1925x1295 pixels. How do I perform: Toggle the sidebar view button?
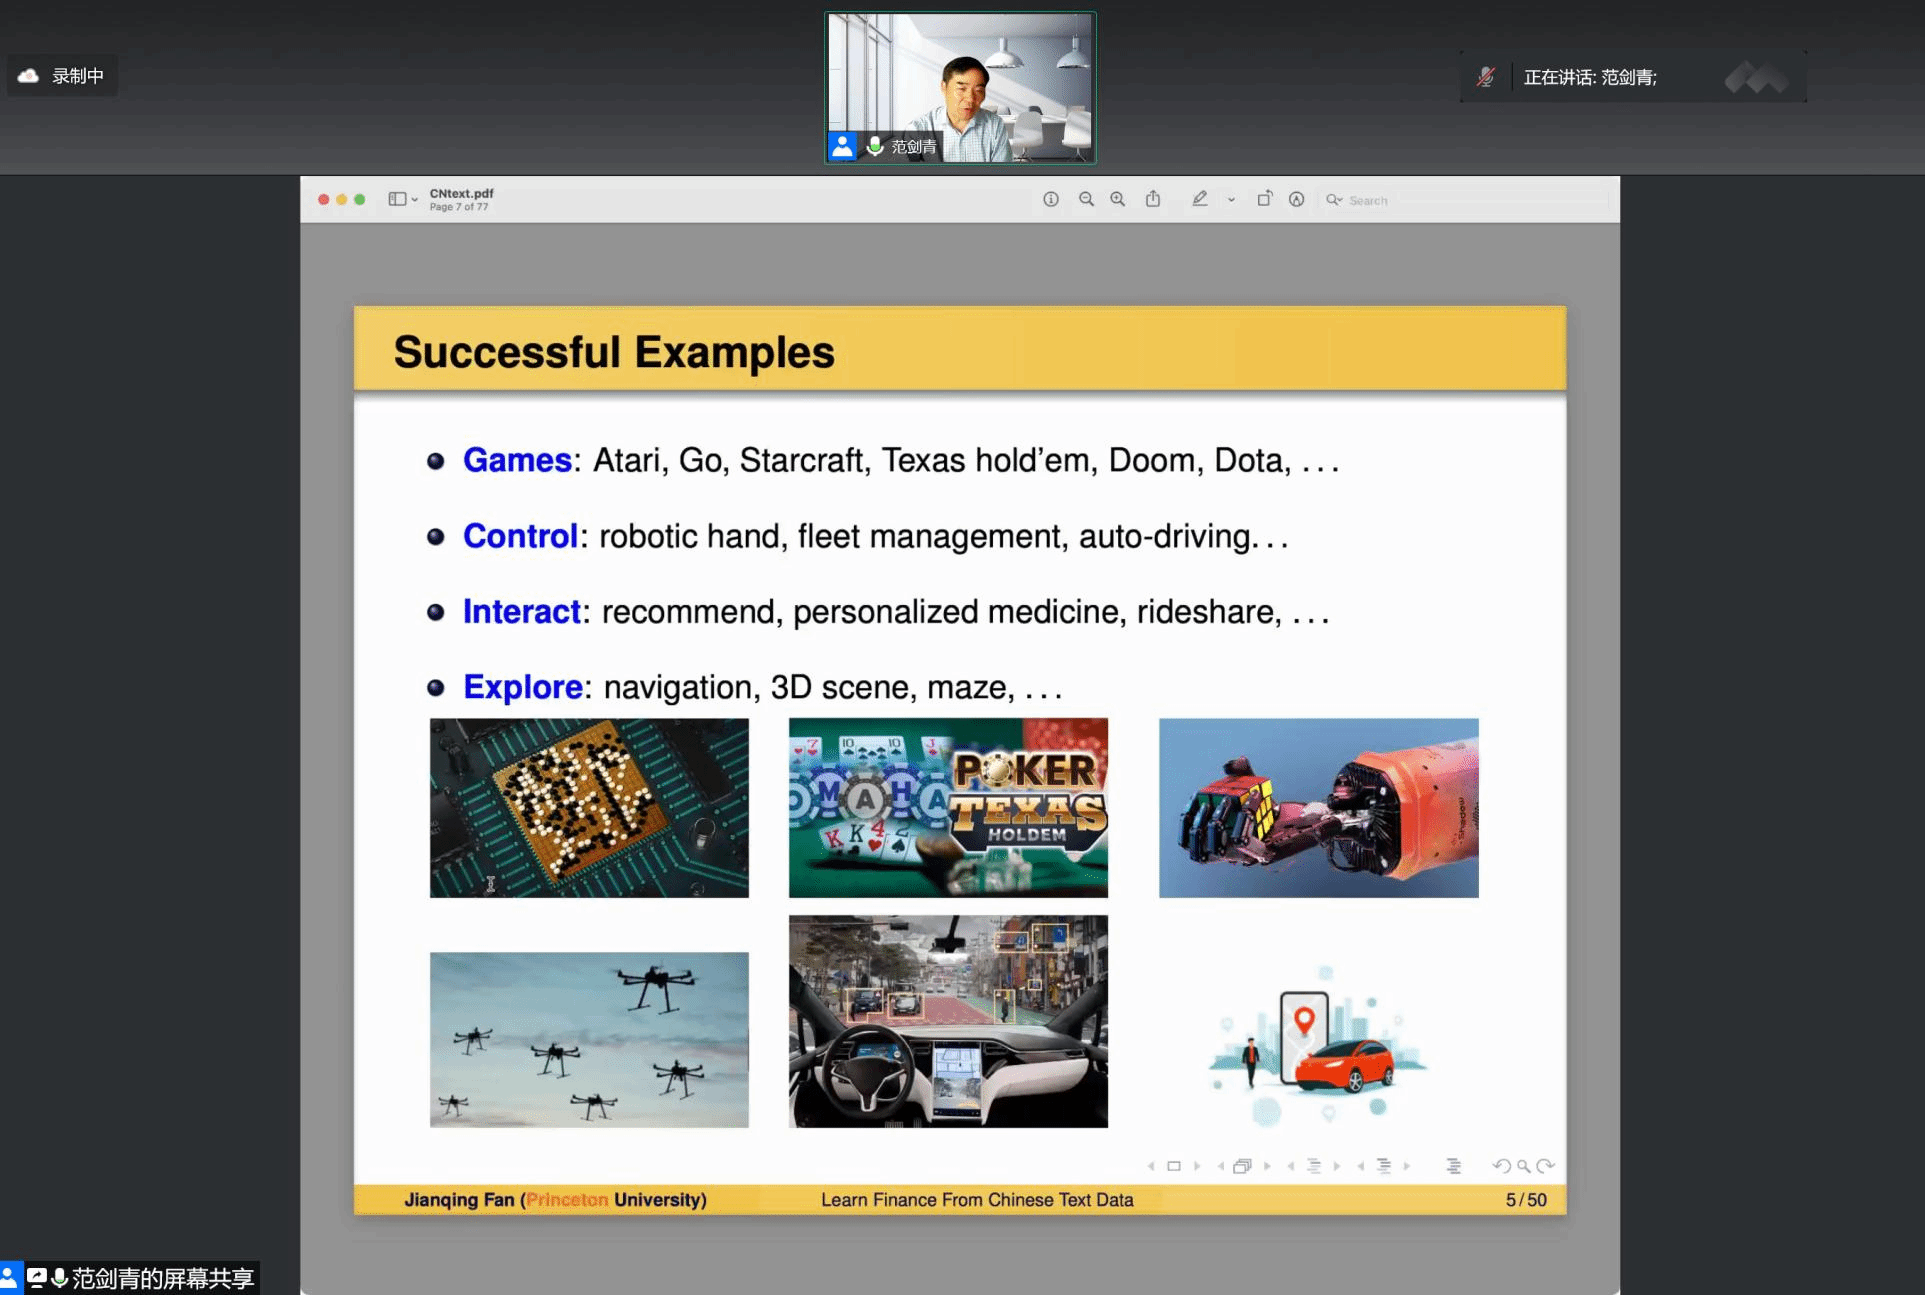click(x=397, y=199)
